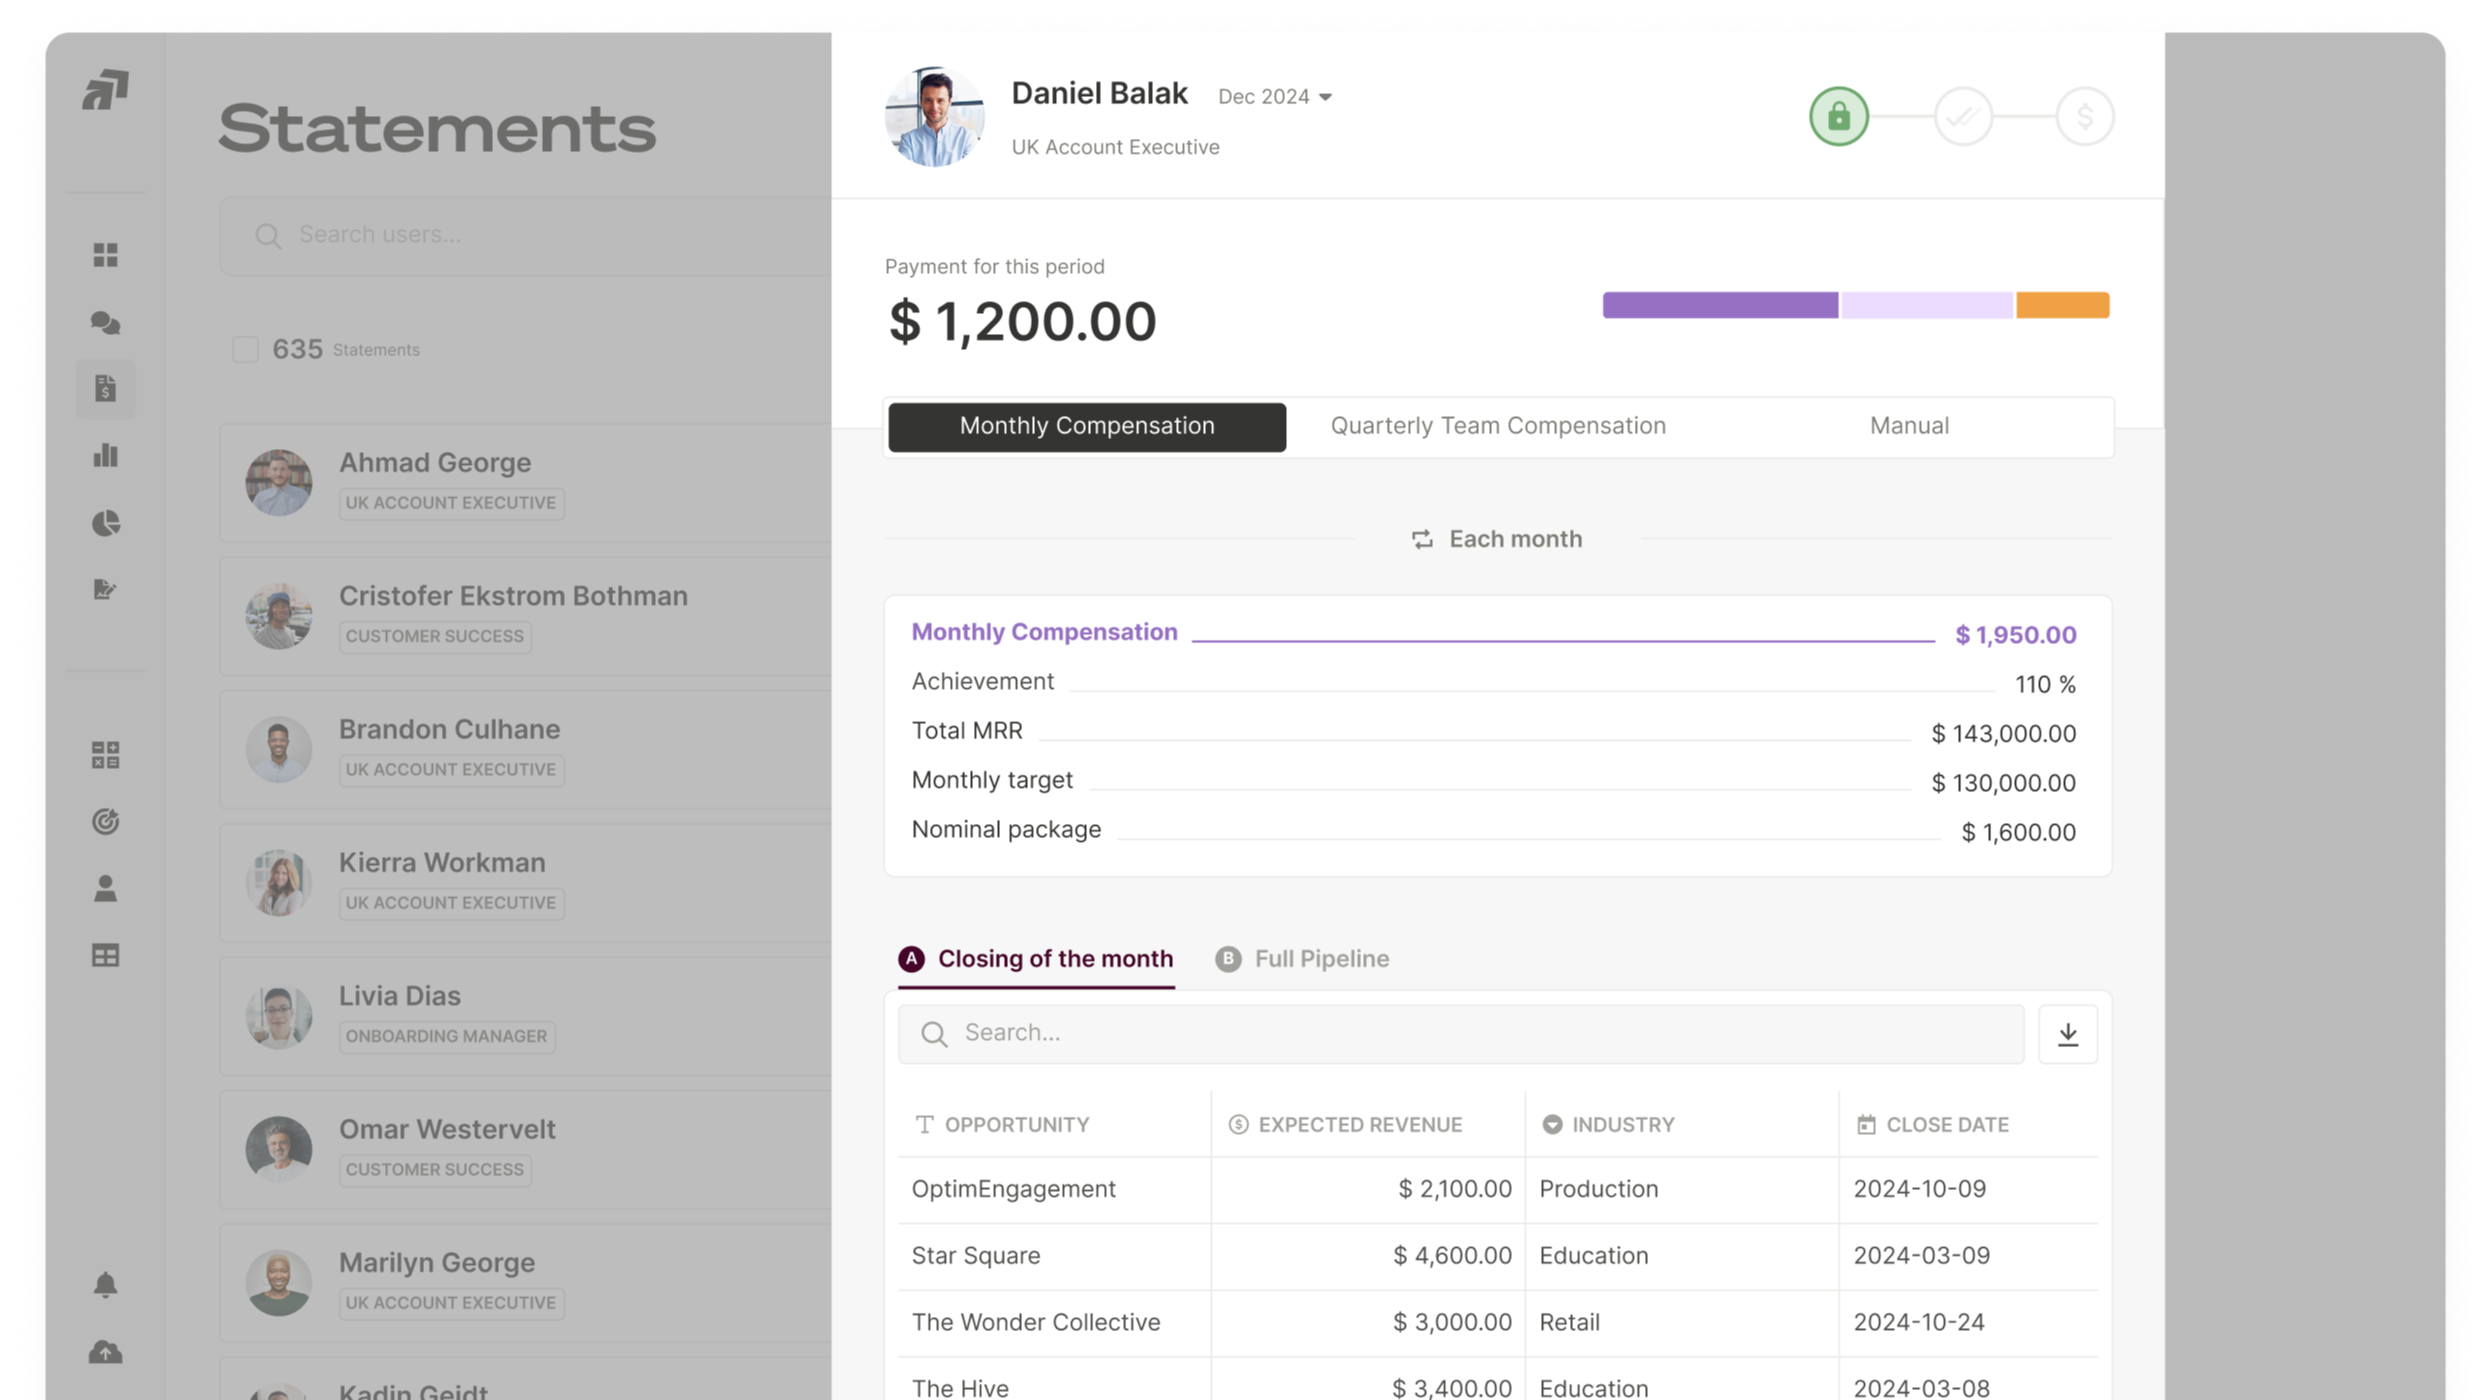Open the statements document icon in the sidebar
This screenshot has height=1400, width=2489.
[x=105, y=388]
